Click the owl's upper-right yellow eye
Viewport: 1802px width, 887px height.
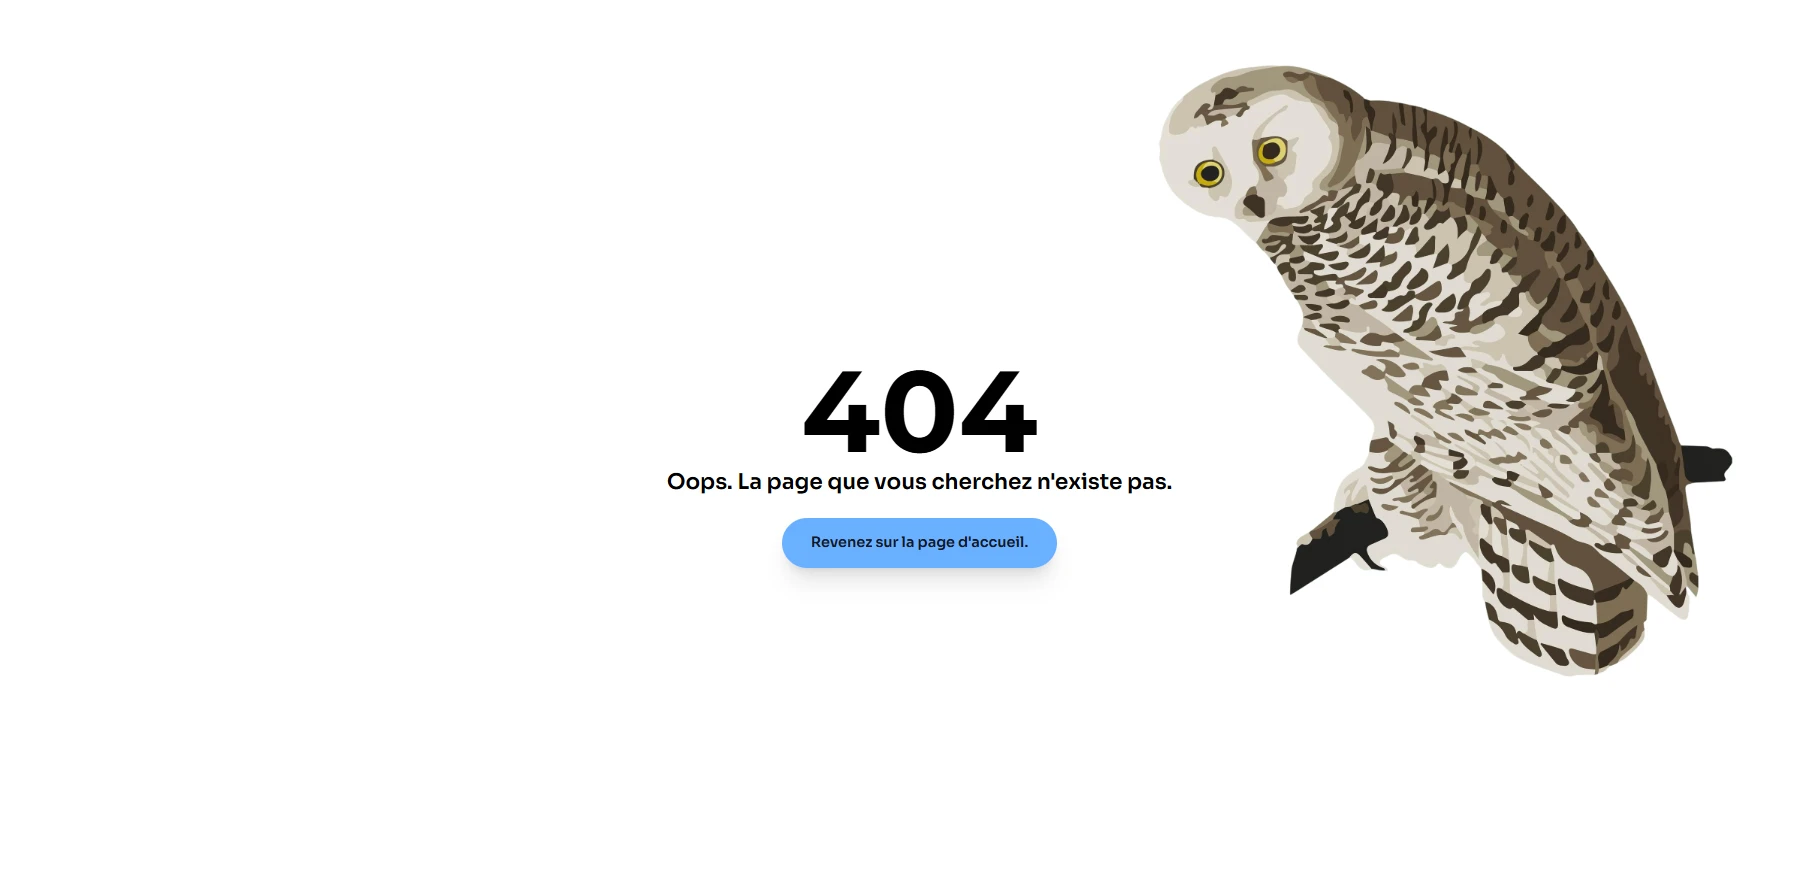1272,151
